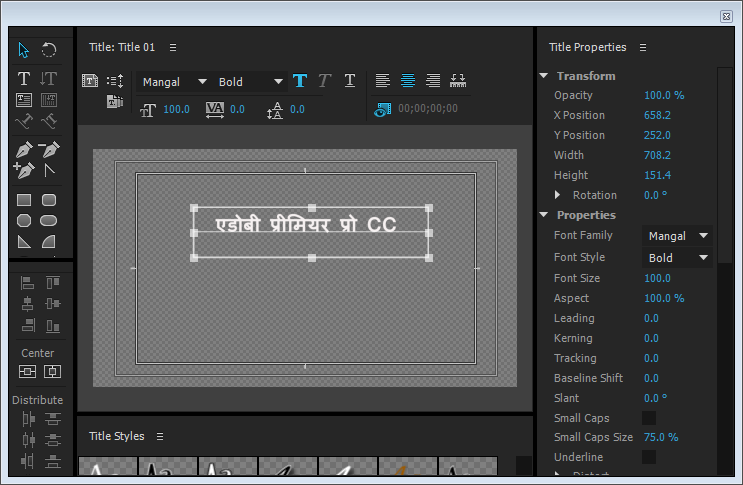Open the Templates icon
The image size is (743, 485).
(x=115, y=101)
